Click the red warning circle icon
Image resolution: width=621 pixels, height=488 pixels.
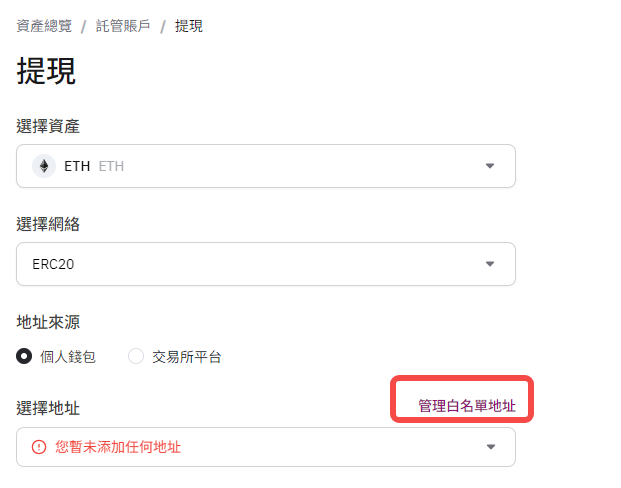pos(39,447)
